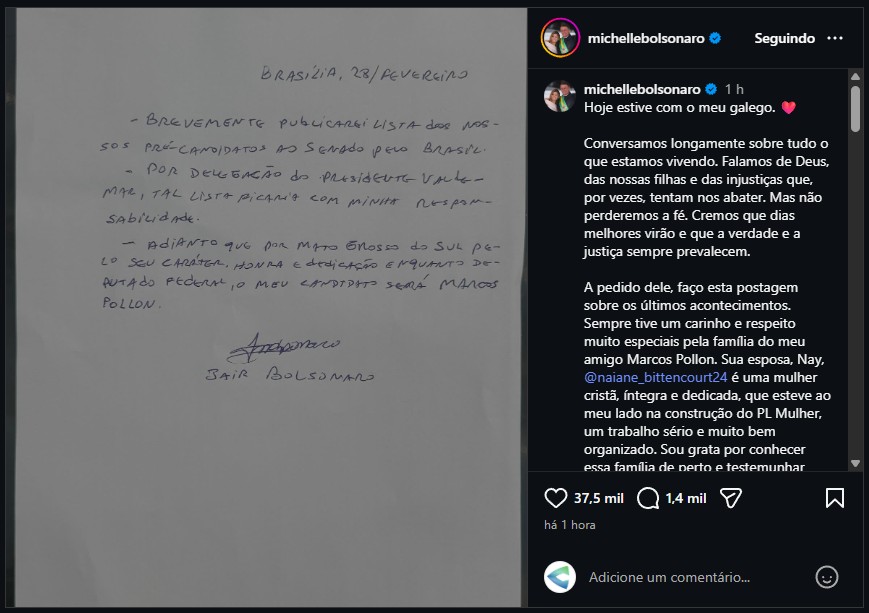The height and width of the screenshot is (613, 869).
Task: Click the profile avatar beside the caption
Action: point(560,97)
